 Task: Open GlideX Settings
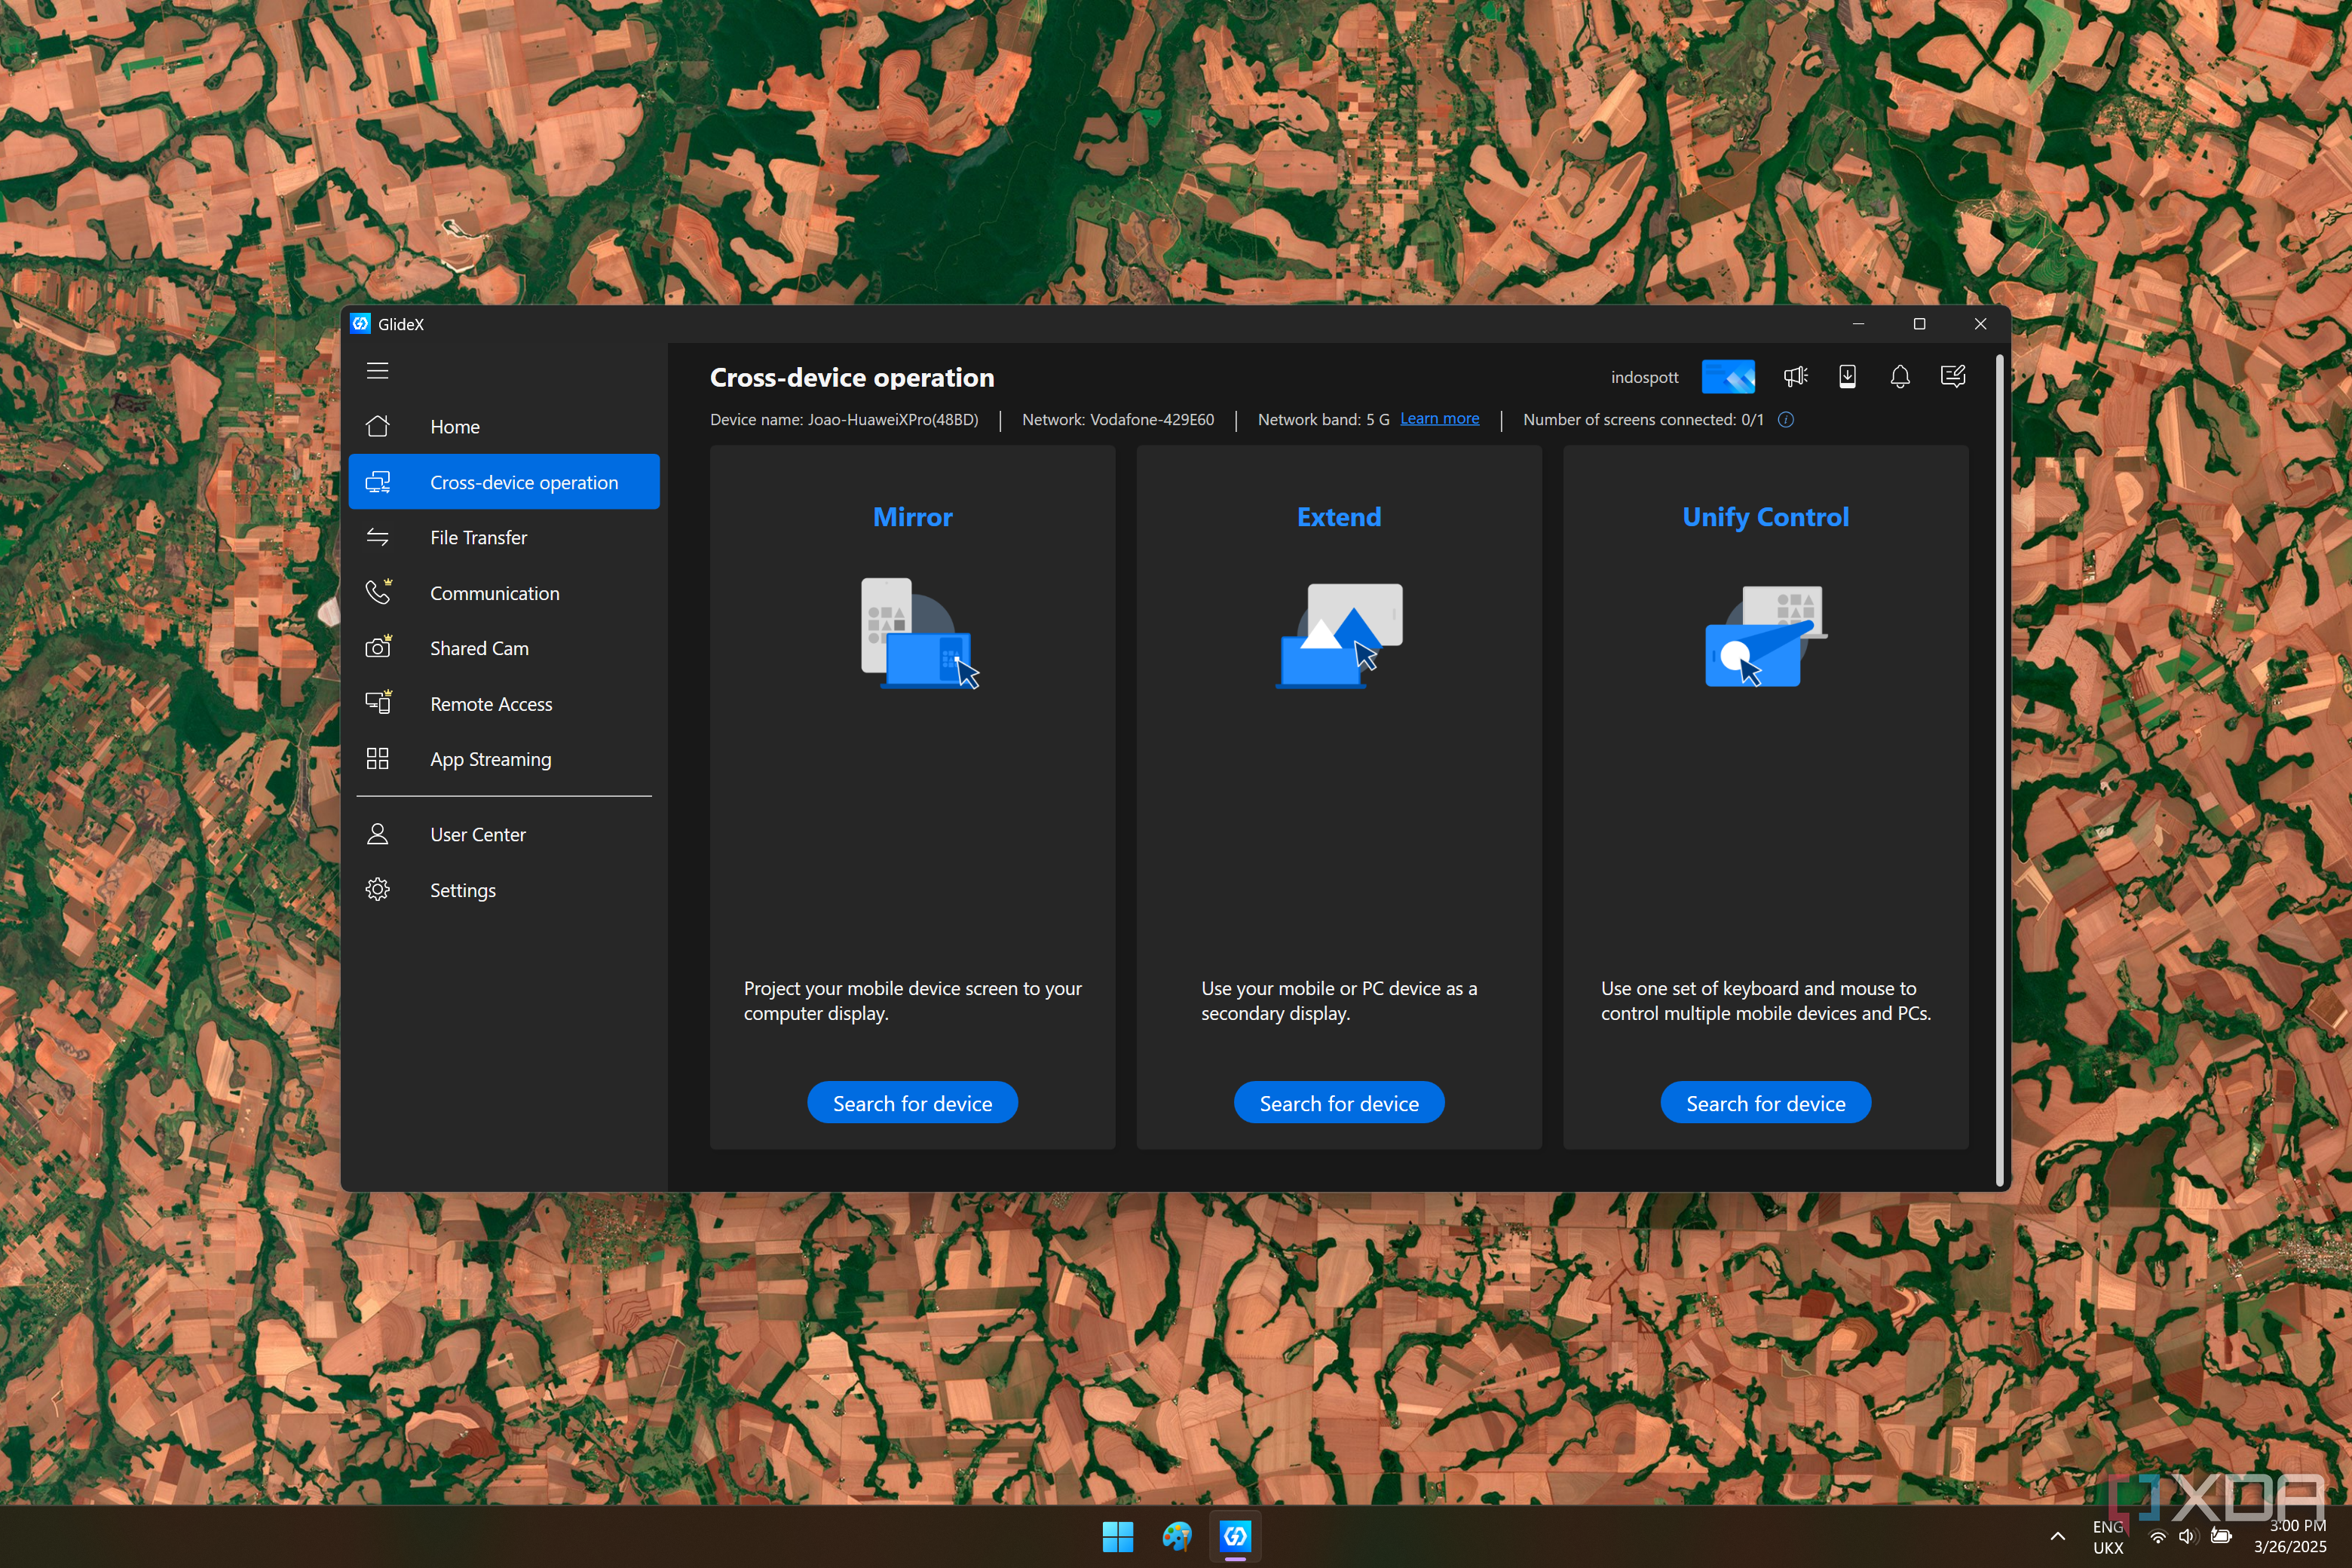[x=504, y=890]
